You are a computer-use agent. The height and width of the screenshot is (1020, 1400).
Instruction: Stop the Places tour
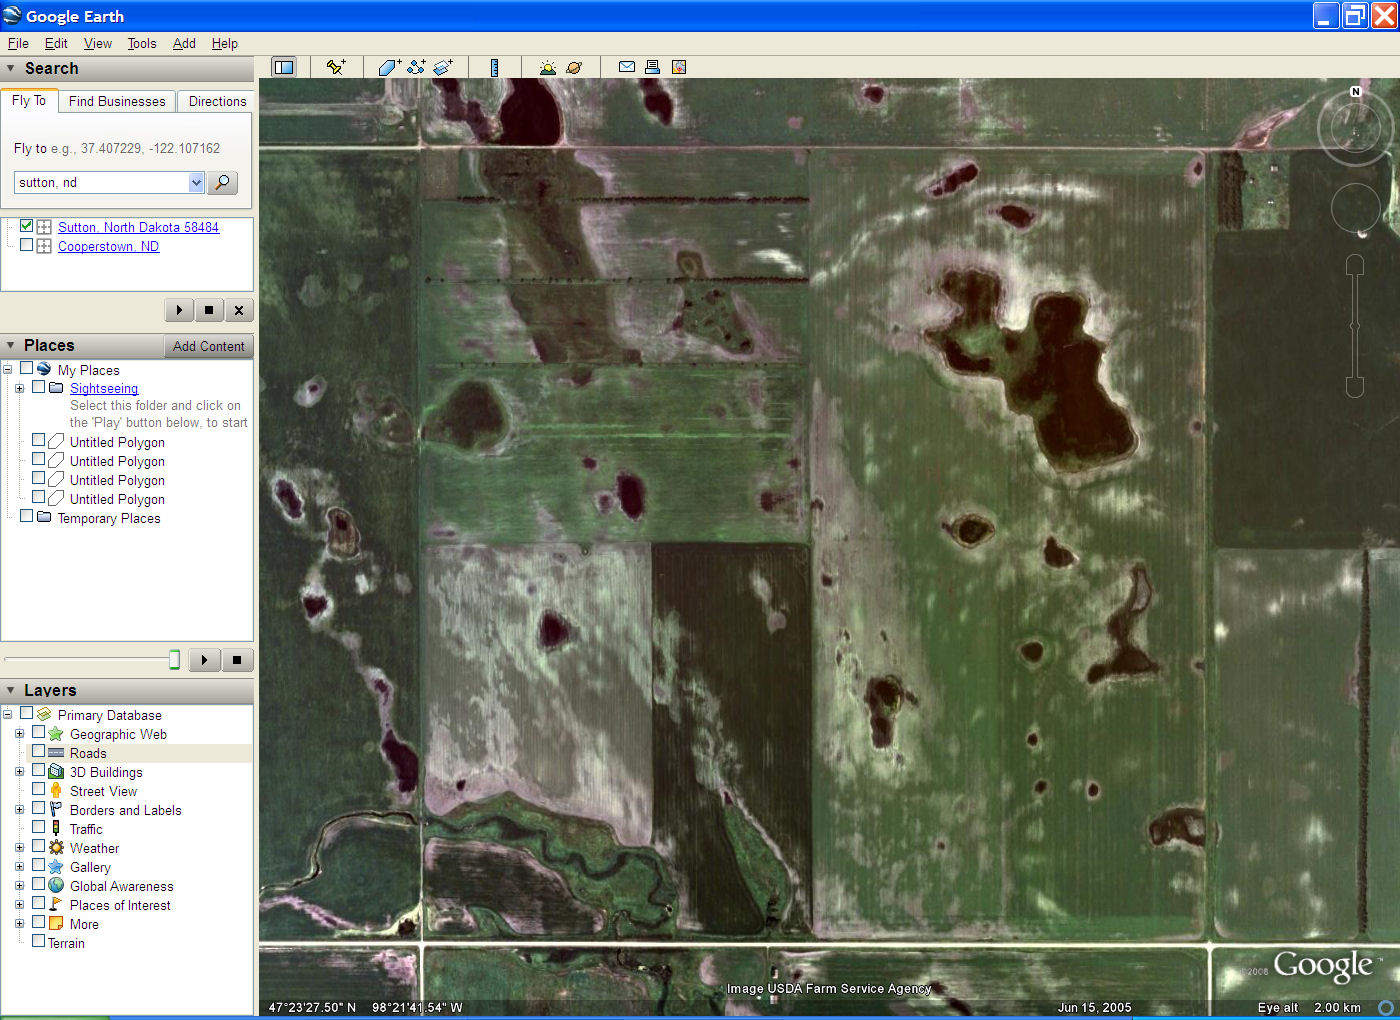coord(237,660)
